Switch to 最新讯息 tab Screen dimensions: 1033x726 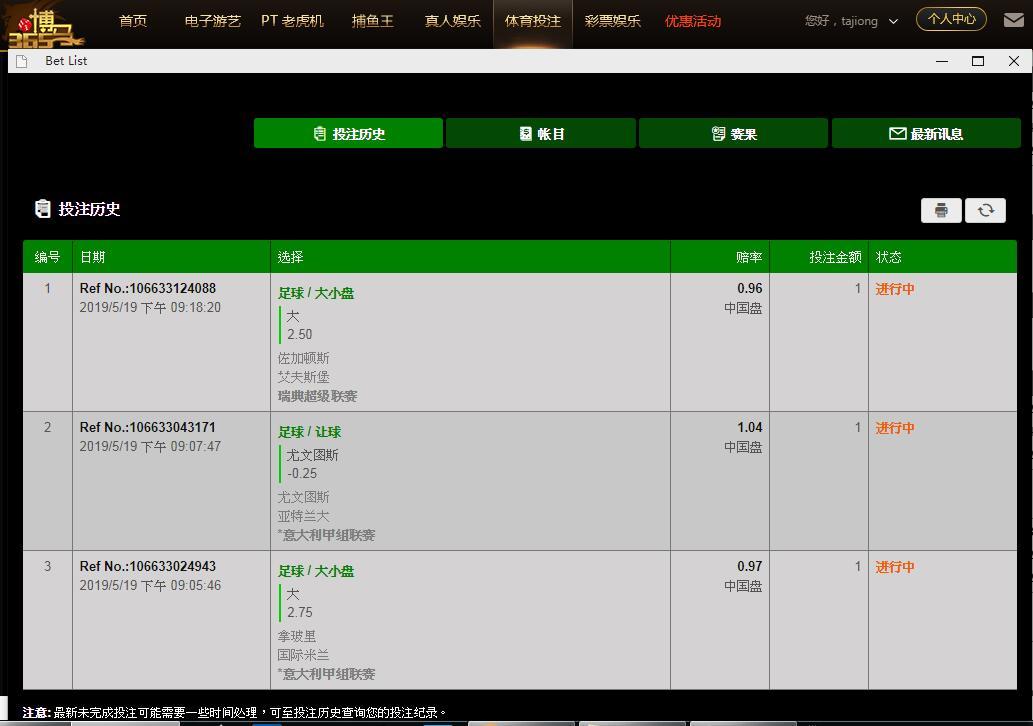926,133
